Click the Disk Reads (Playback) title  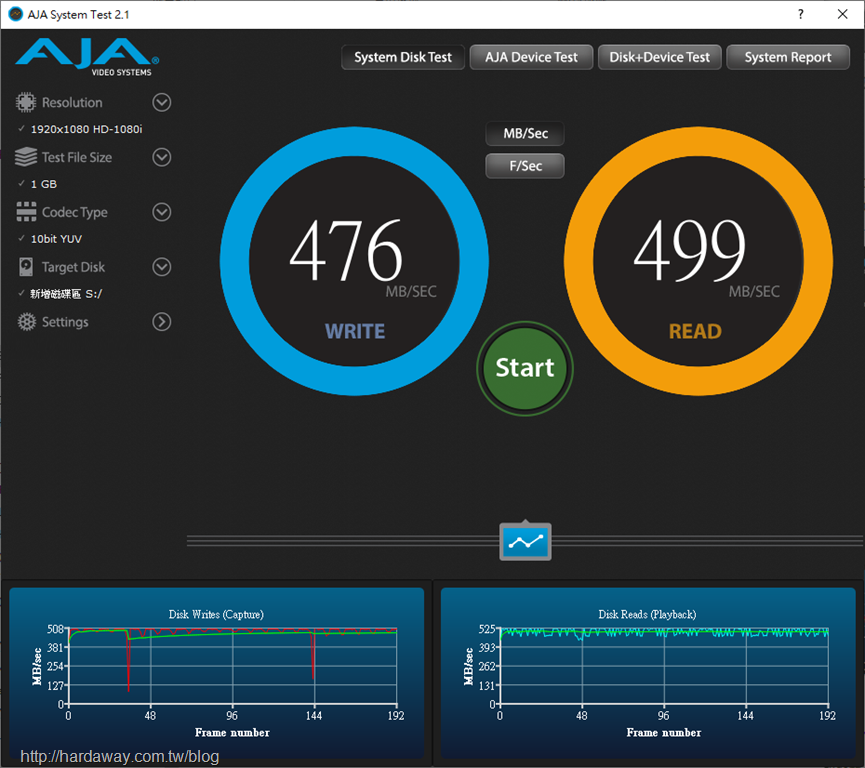[647, 615]
